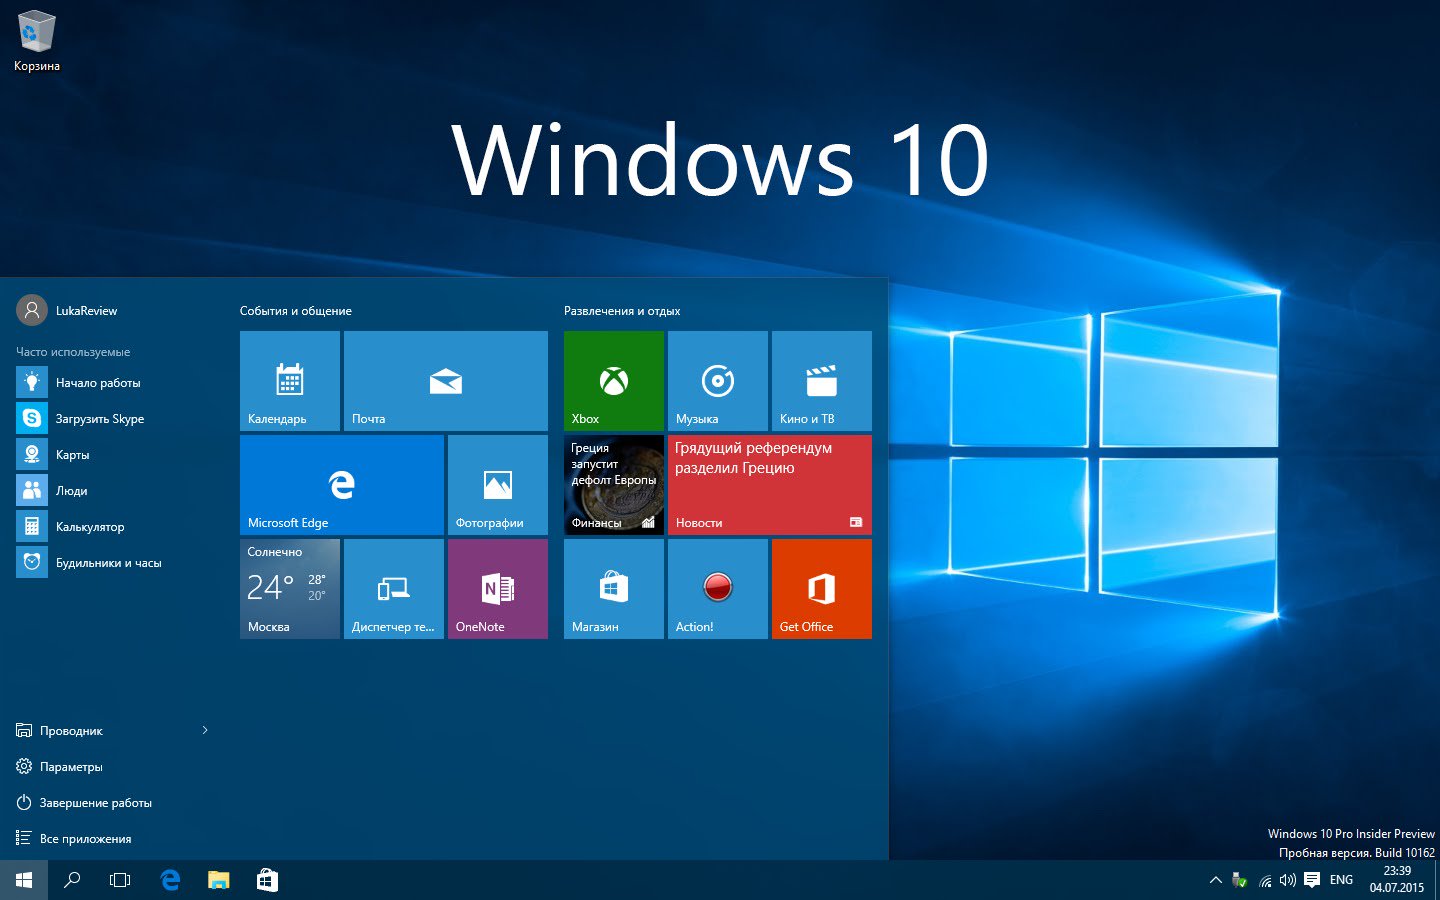This screenshot has height=900, width=1440.
Task: Open Начало работы from frequently used list
Action: point(110,382)
